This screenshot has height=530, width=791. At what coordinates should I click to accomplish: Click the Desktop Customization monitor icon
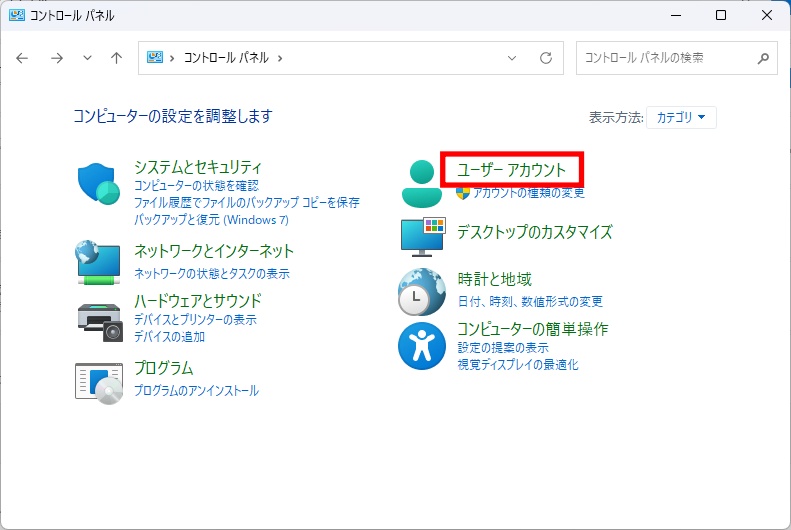tap(421, 236)
